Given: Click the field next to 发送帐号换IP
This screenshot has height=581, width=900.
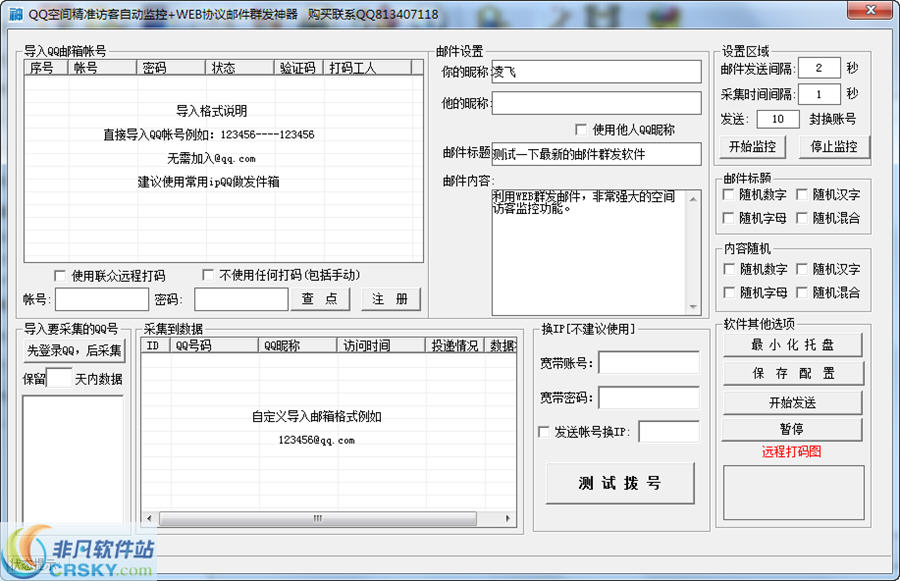Looking at the screenshot, I should 669,432.
